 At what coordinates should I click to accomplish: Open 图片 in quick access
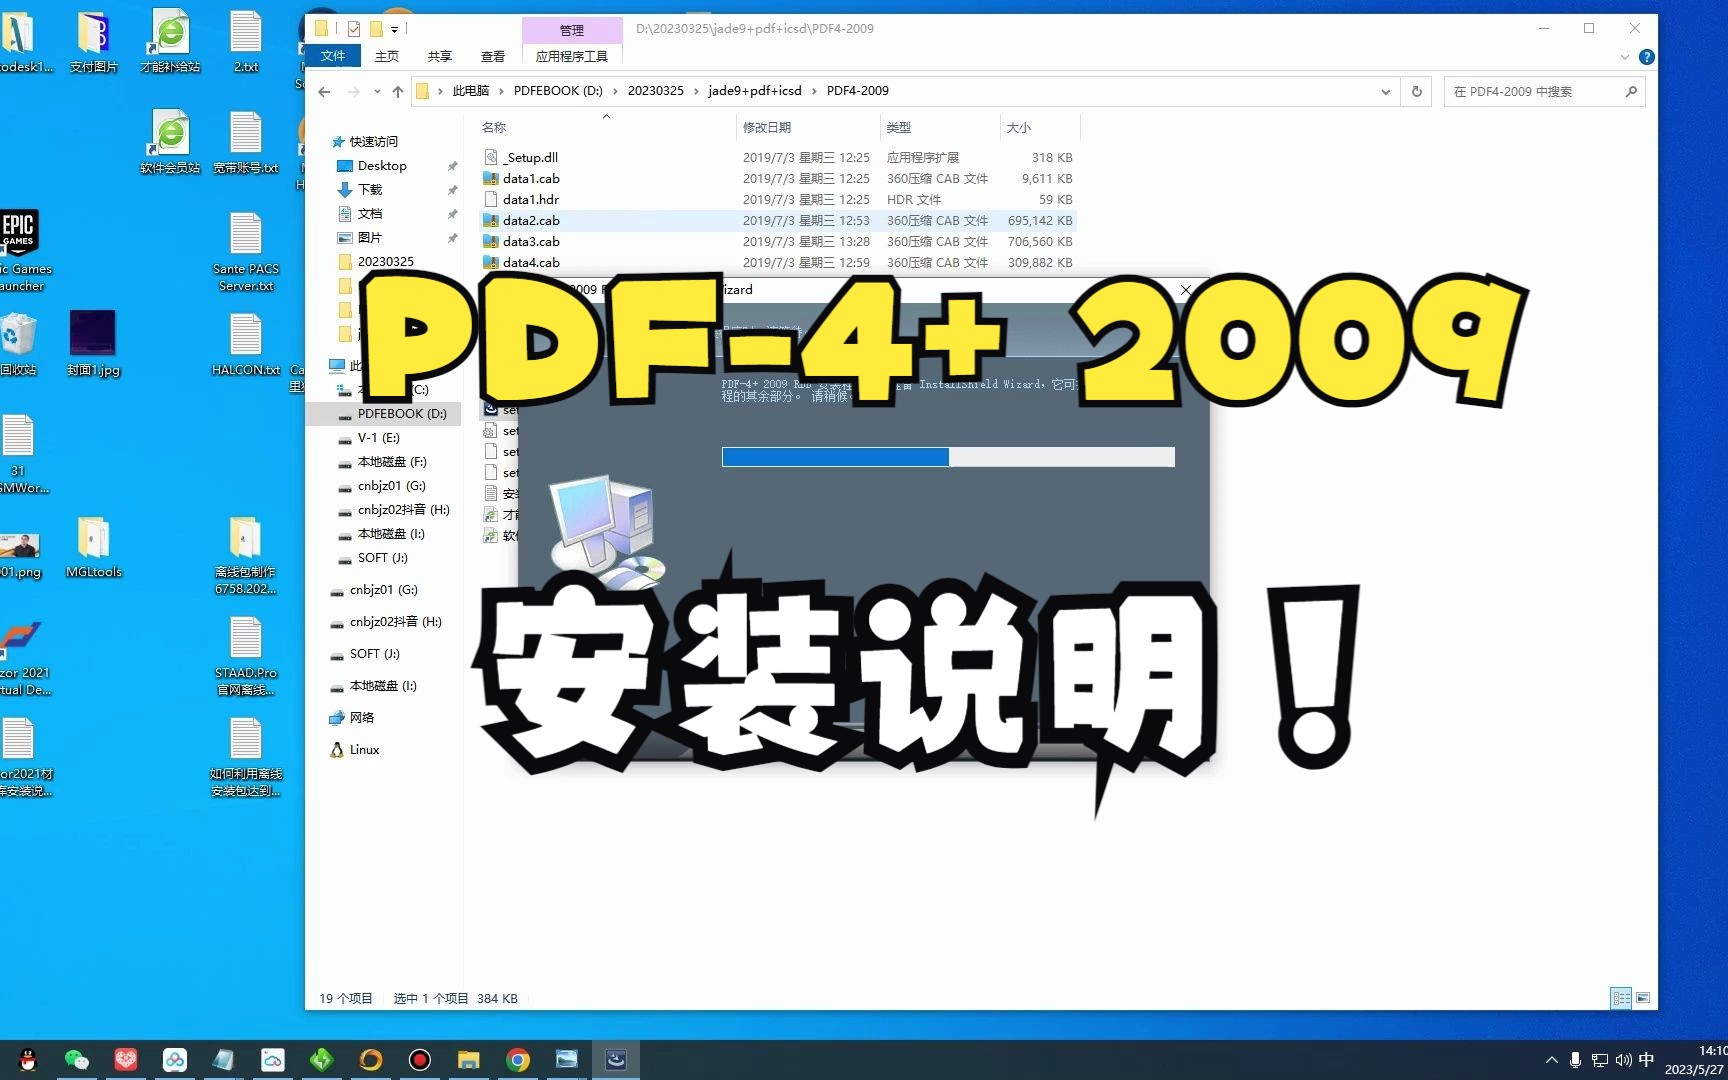[x=370, y=238]
